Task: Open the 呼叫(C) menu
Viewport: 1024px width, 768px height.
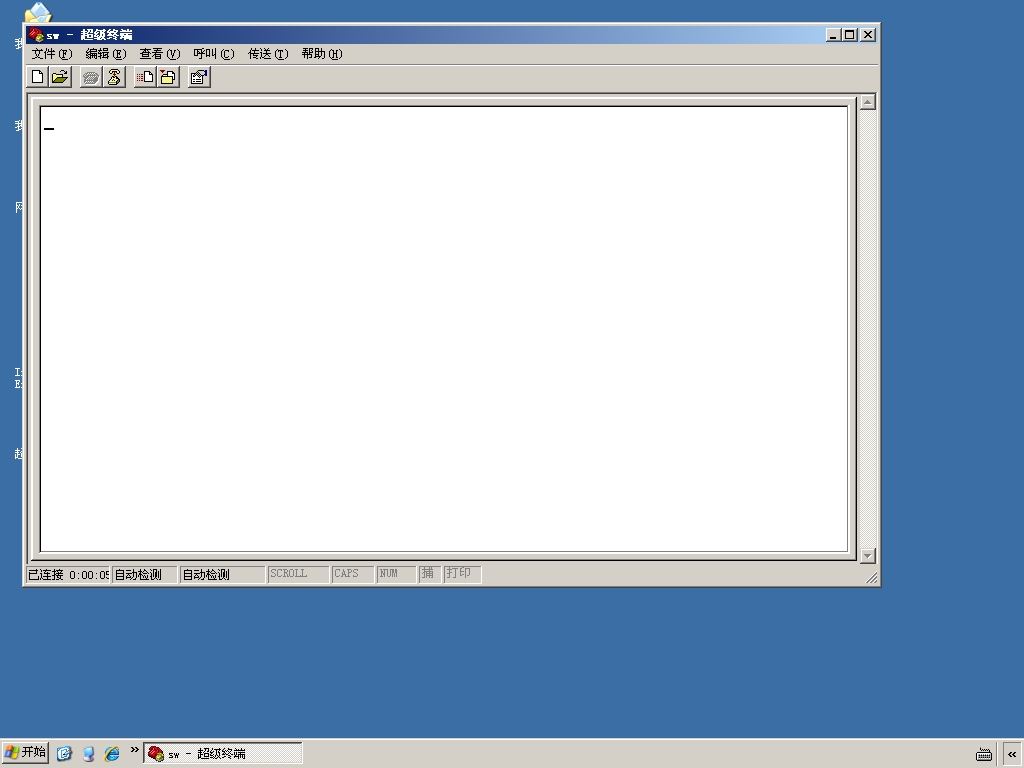Action: pos(214,54)
